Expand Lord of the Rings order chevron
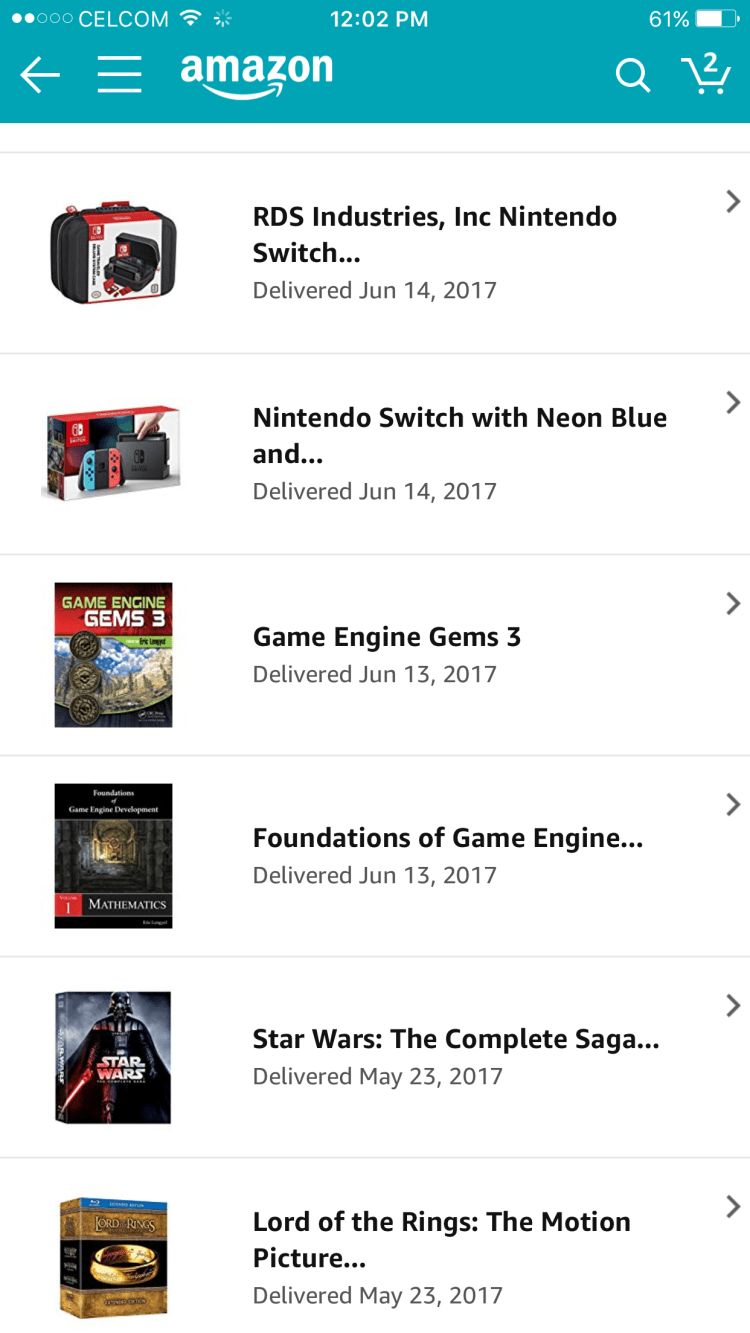750x1333 pixels. click(733, 1207)
